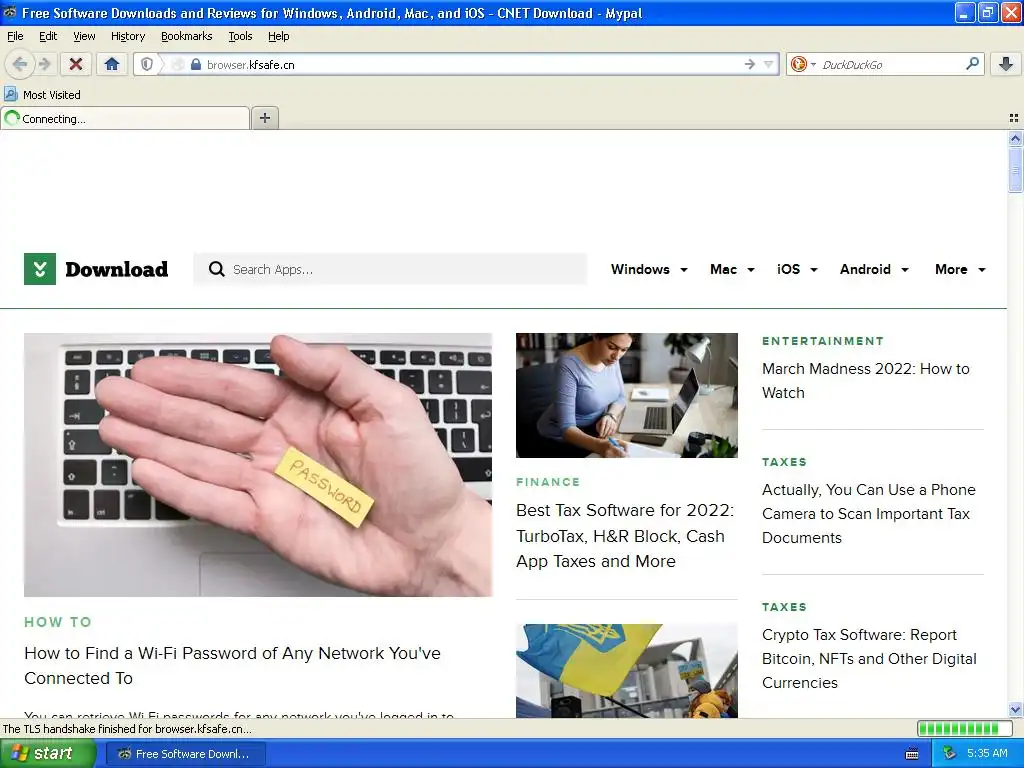Screen dimensions: 1024x768
Task: Click the Download site title
Action: tap(116, 269)
